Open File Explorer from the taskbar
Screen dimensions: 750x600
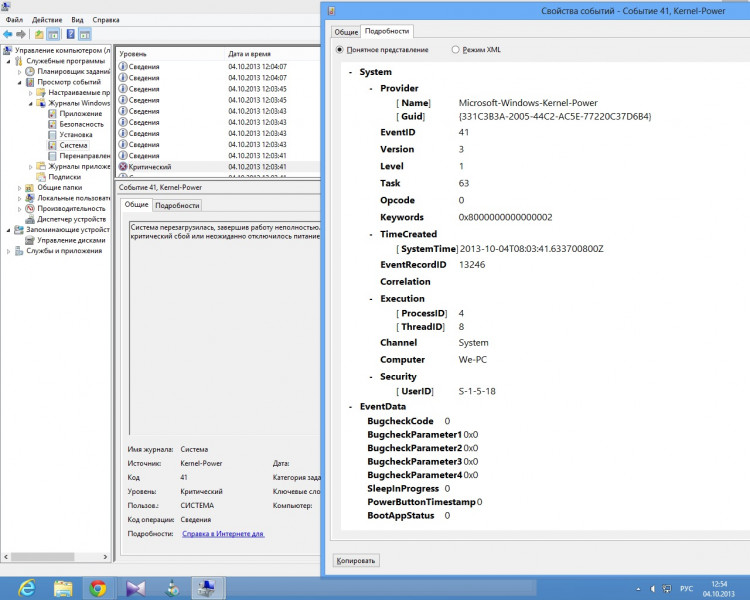coord(63,588)
